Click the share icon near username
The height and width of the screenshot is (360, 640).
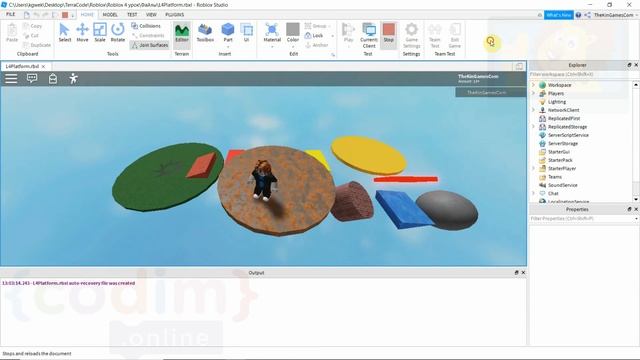click(587, 15)
